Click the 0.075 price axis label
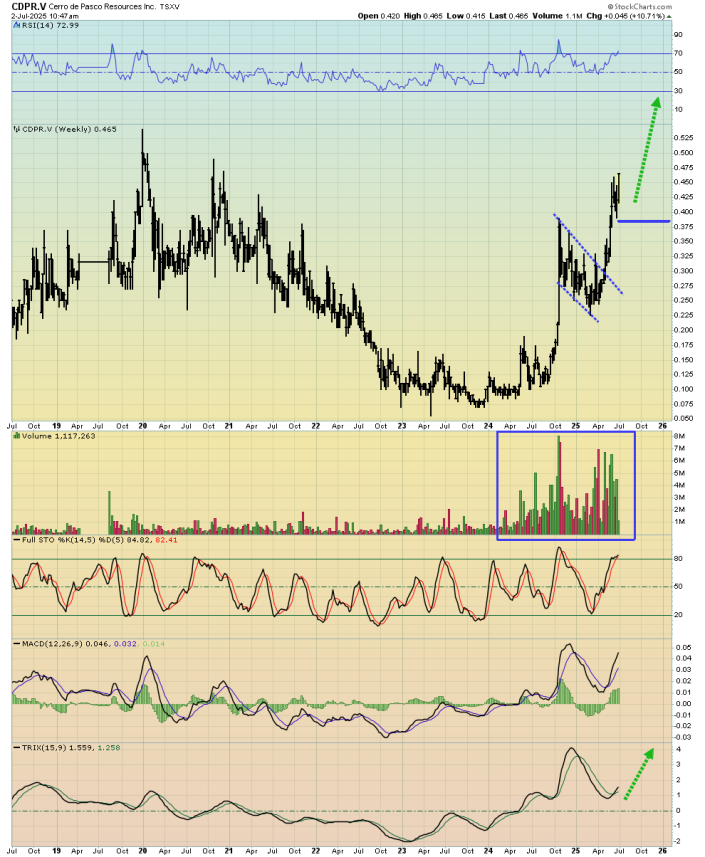Image resolution: width=705 pixels, height=857 pixels. (x=683, y=403)
